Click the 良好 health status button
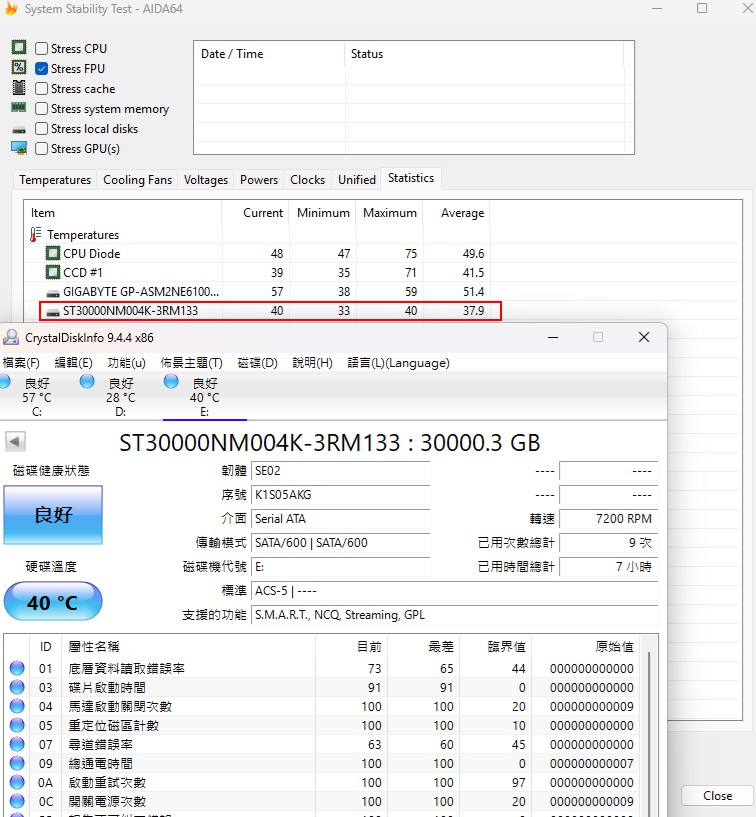 pos(53,515)
